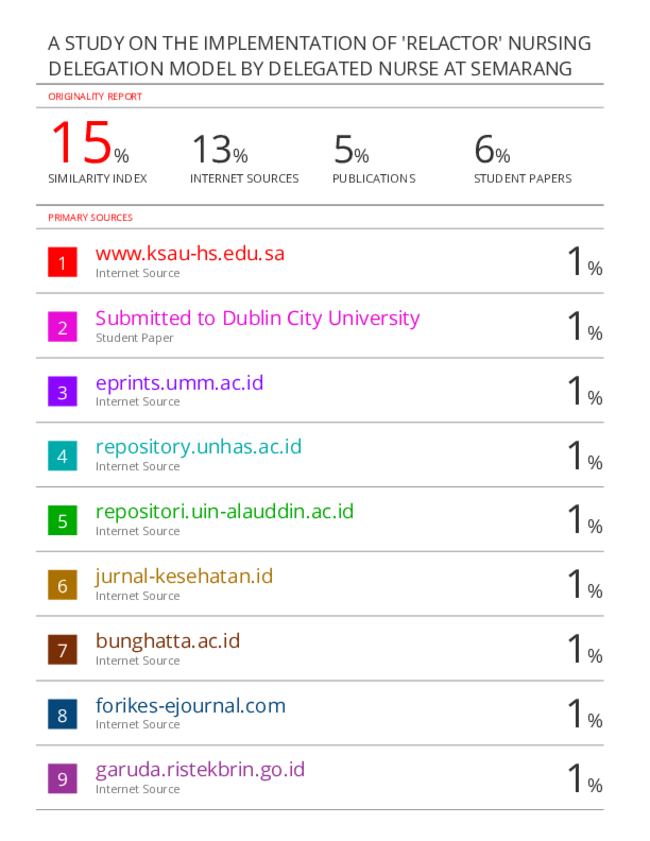Click brown source badge number 7

(x=62, y=650)
